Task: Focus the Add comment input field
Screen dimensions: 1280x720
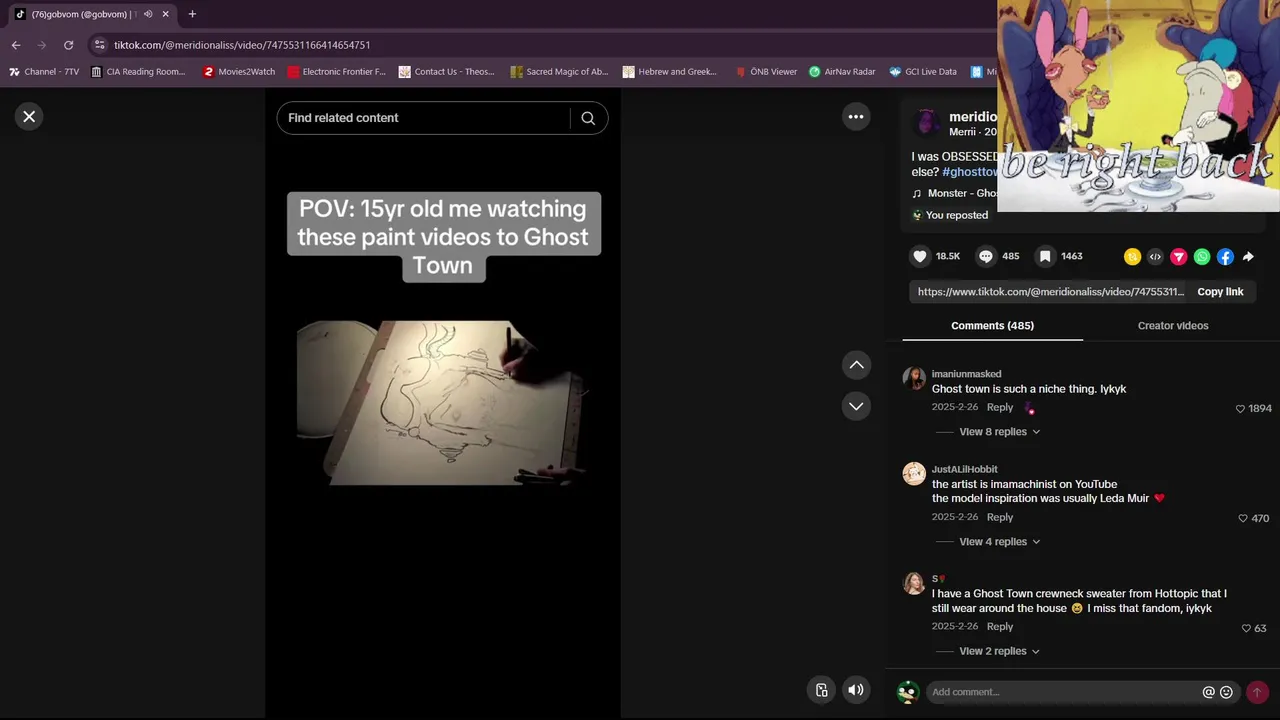Action: (x=1062, y=692)
